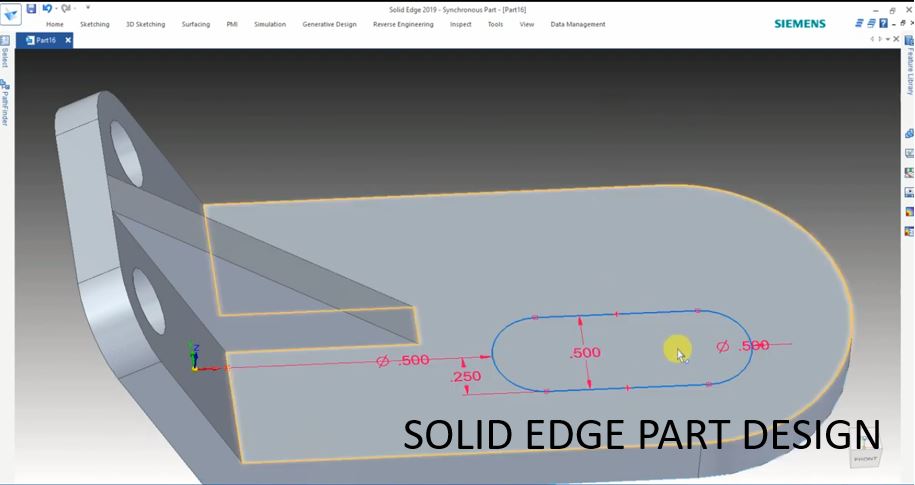Open the Solid Edge application menu button
Image resolution: width=915 pixels, height=485 pixels.
(x=11, y=15)
